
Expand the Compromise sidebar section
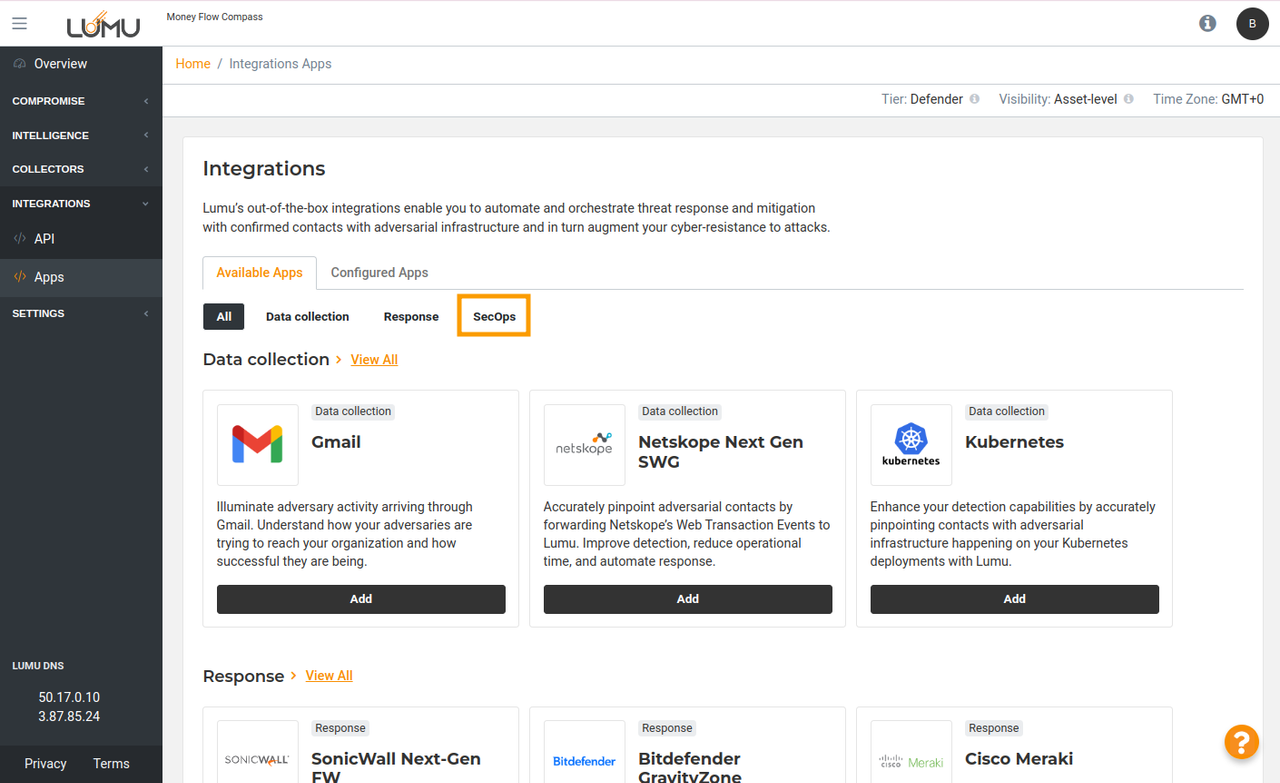click(80, 101)
